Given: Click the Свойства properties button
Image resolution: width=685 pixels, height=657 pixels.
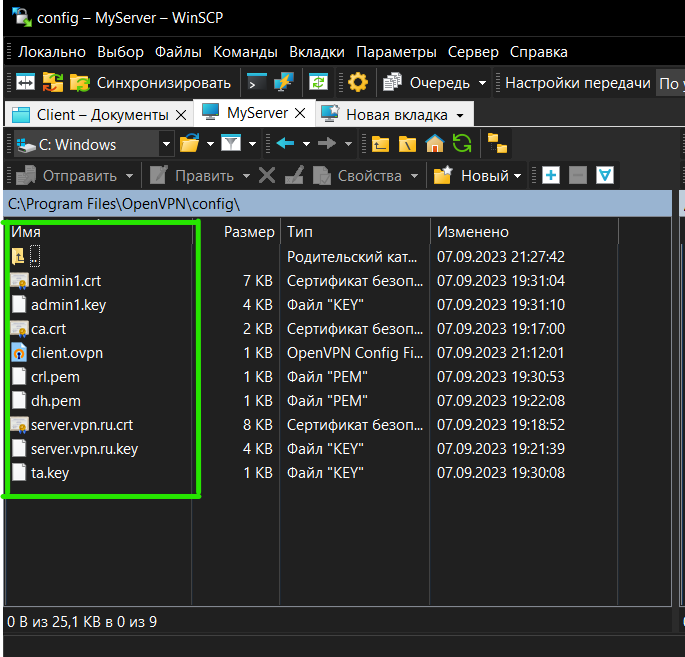Looking at the screenshot, I should (x=358, y=176).
